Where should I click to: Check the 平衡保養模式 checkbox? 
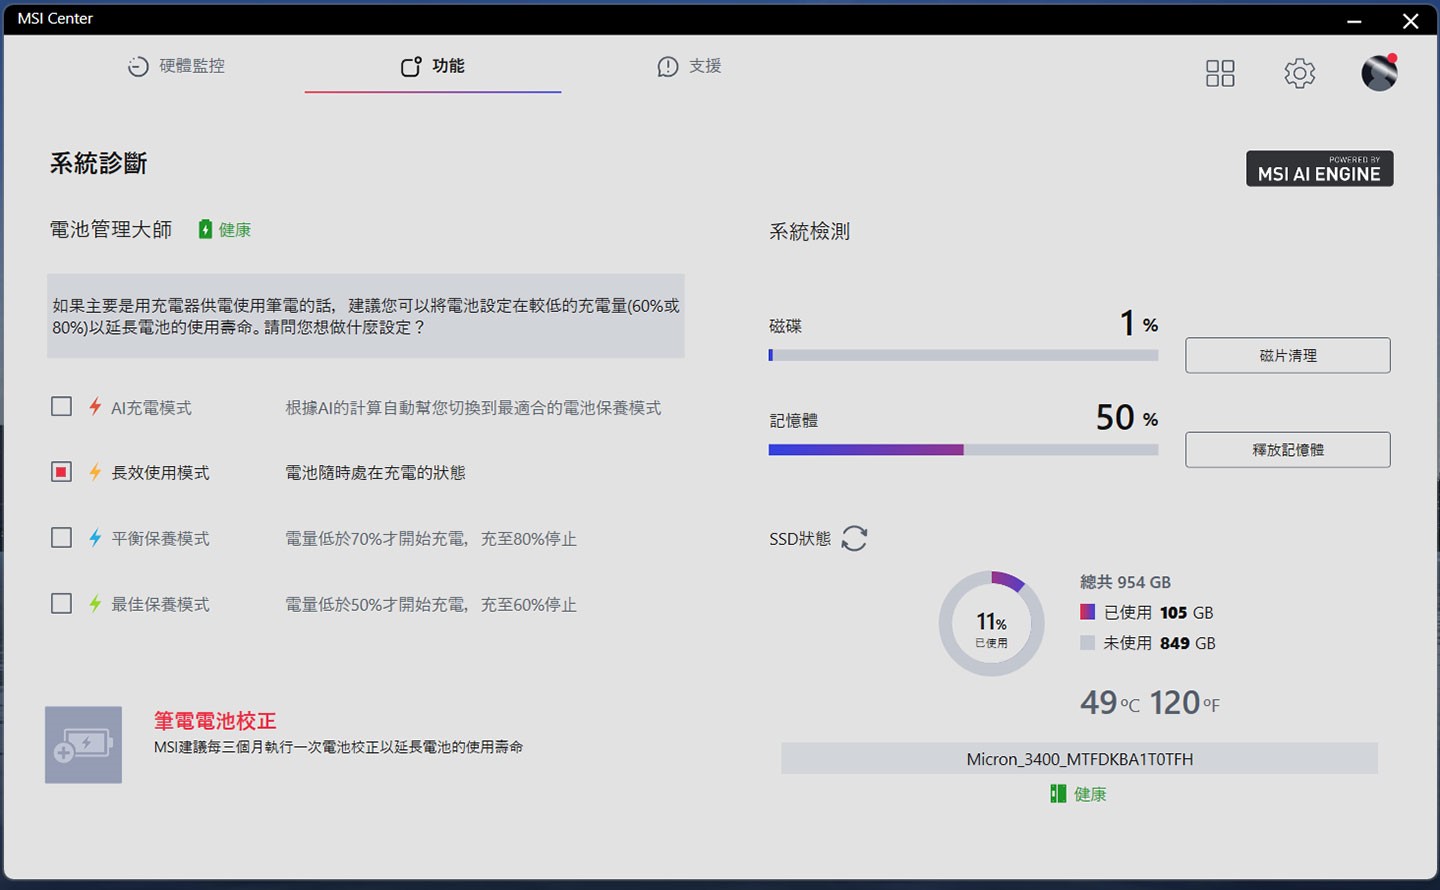click(62, 538)
